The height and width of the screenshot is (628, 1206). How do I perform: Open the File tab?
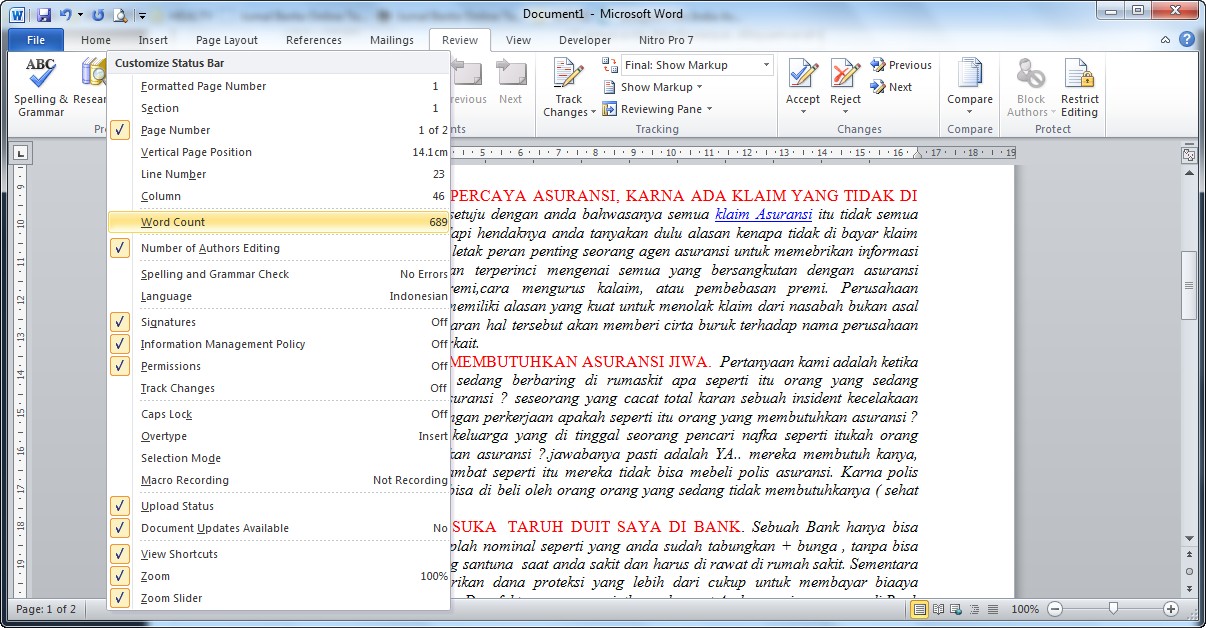tap(36, 40)
